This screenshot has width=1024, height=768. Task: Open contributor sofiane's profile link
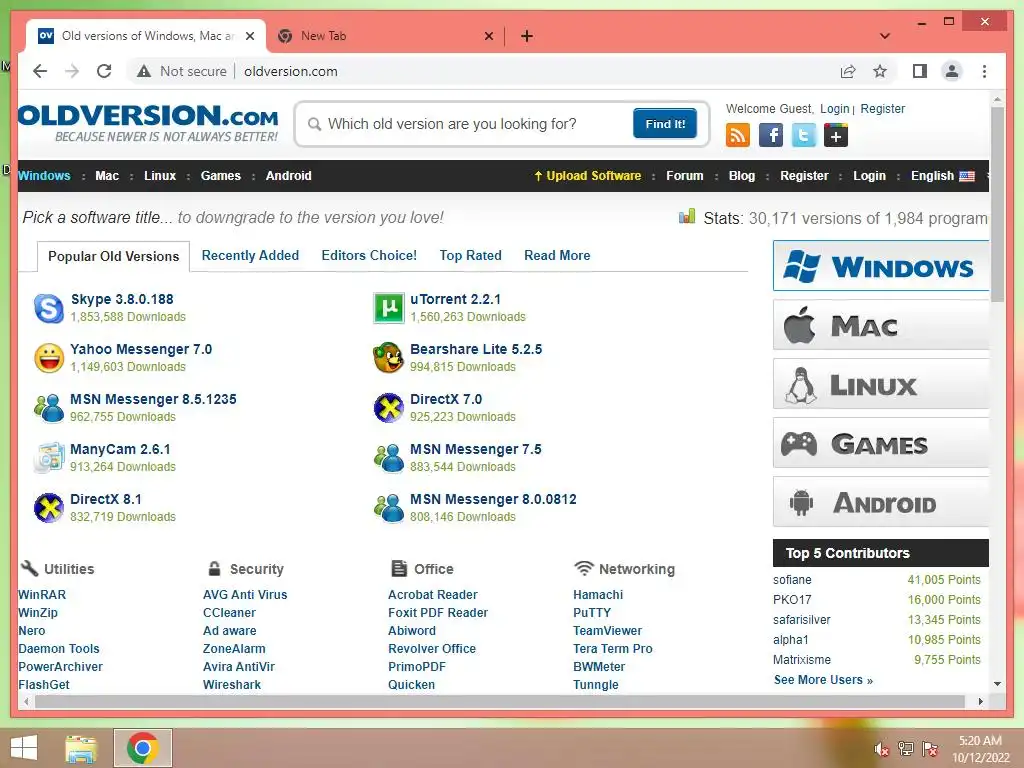pos(792,580)
